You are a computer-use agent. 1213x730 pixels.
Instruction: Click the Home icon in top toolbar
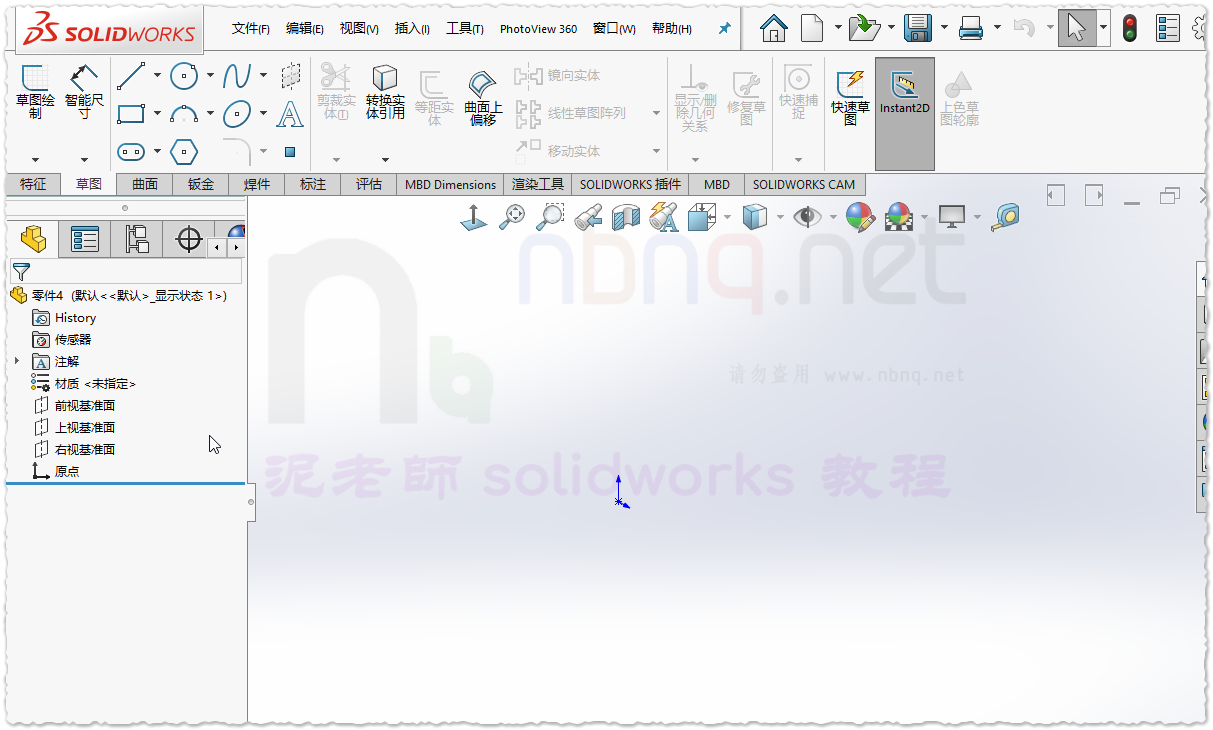tap(773, 28)
